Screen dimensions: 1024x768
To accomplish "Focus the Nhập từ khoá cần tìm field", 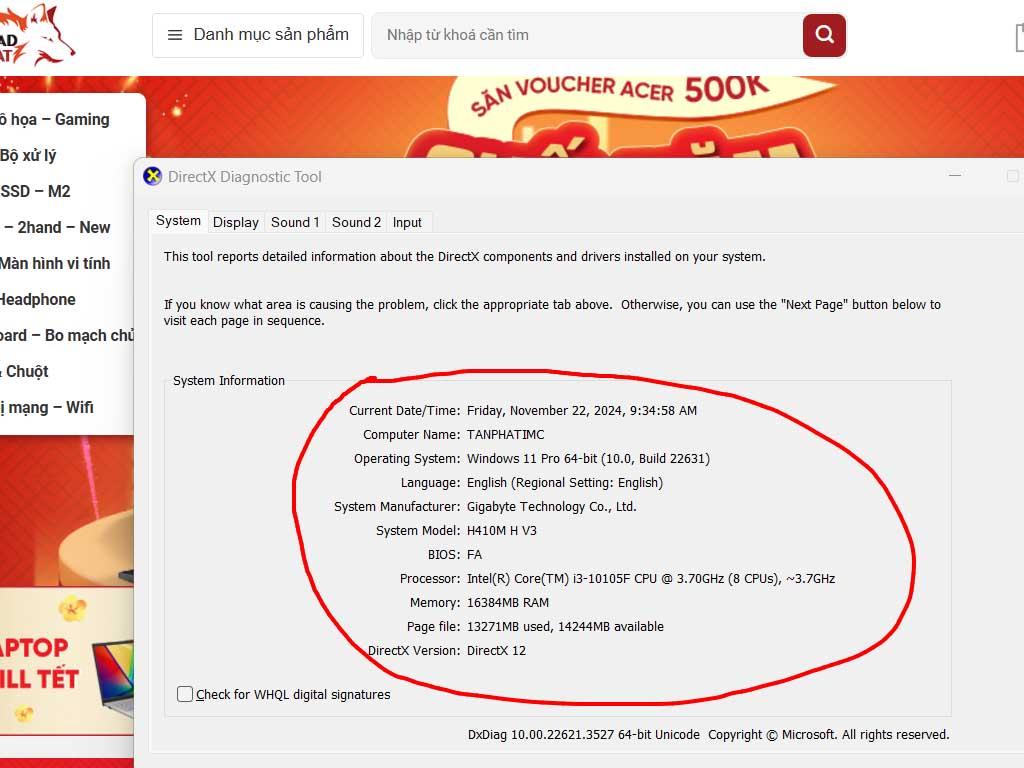I will [588, 35].
